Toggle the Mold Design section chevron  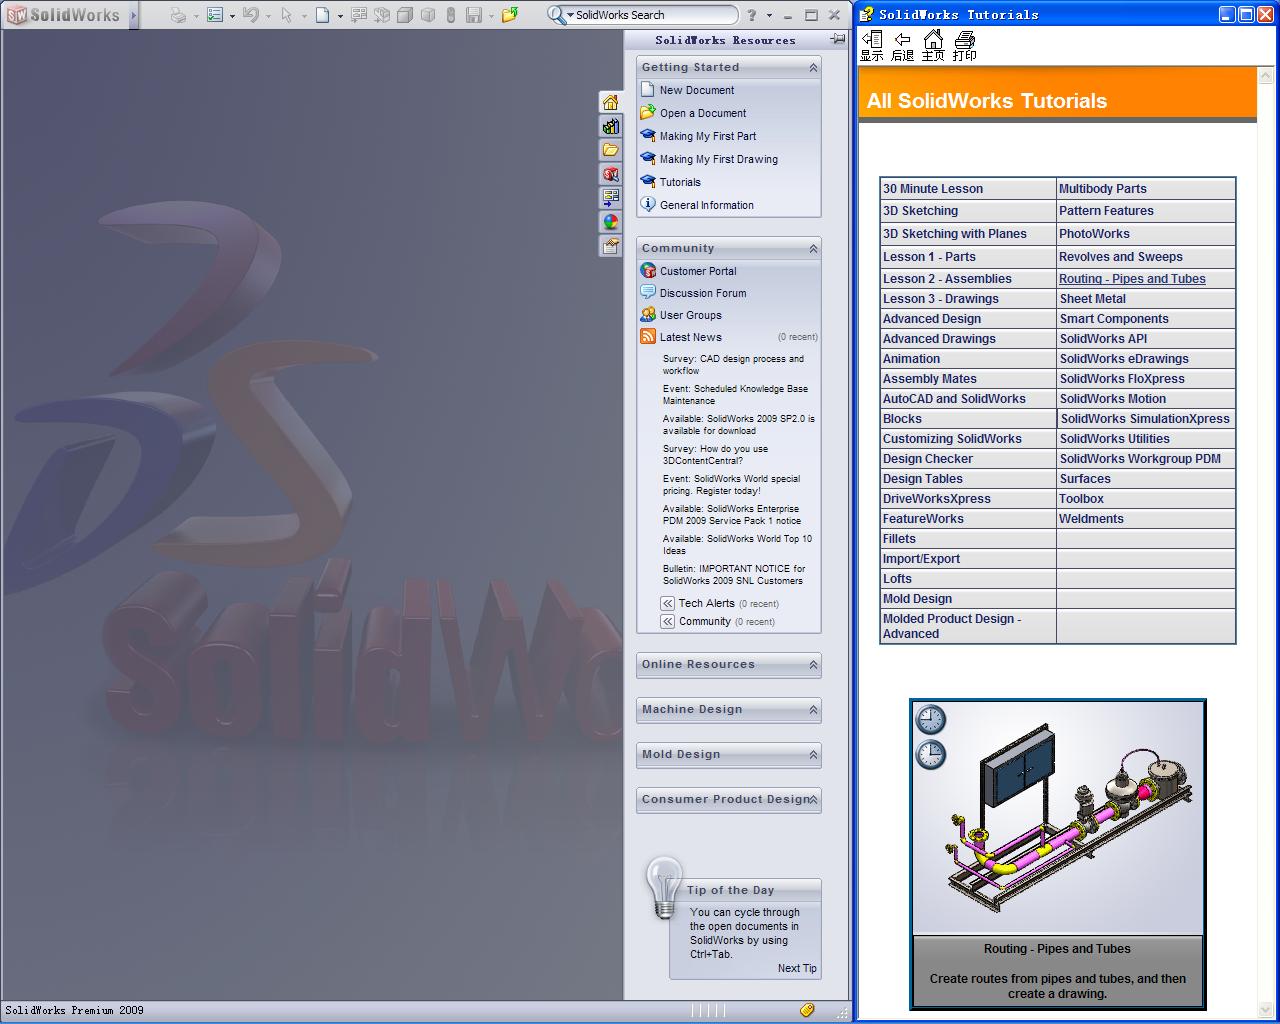pyautogui.click(x=813, y=755)
